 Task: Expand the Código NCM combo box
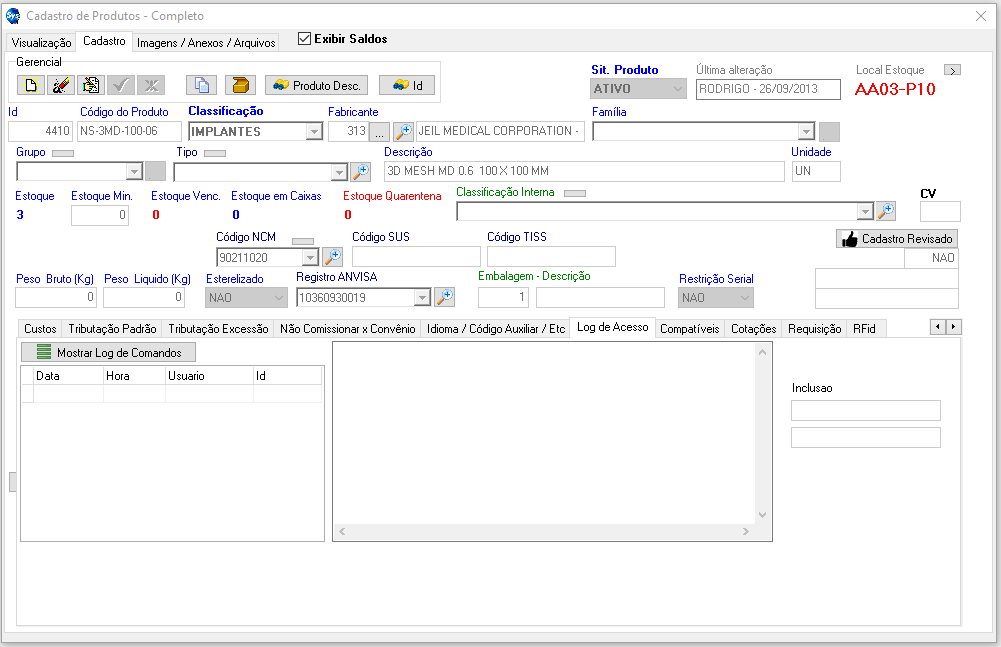click(310, 257)
